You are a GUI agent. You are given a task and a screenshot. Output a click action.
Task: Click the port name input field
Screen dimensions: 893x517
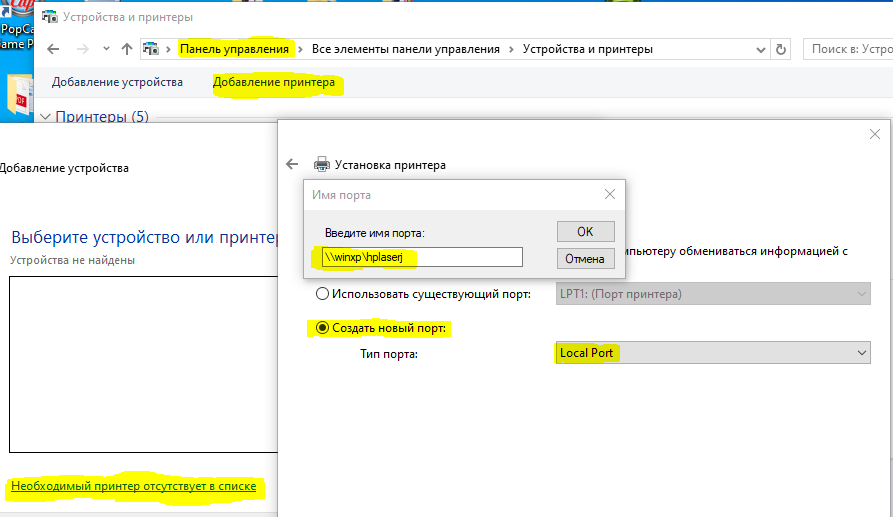pos(421,257)
